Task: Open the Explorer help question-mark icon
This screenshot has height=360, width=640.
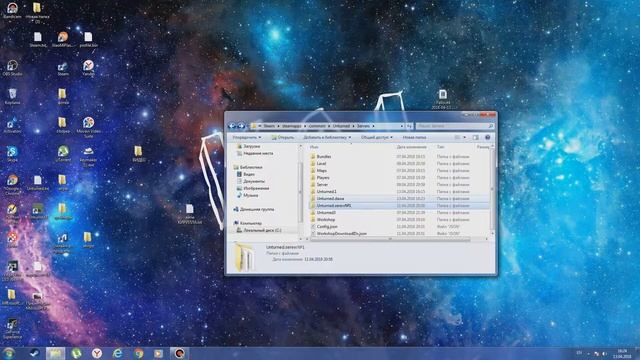Action: [487, 138]
